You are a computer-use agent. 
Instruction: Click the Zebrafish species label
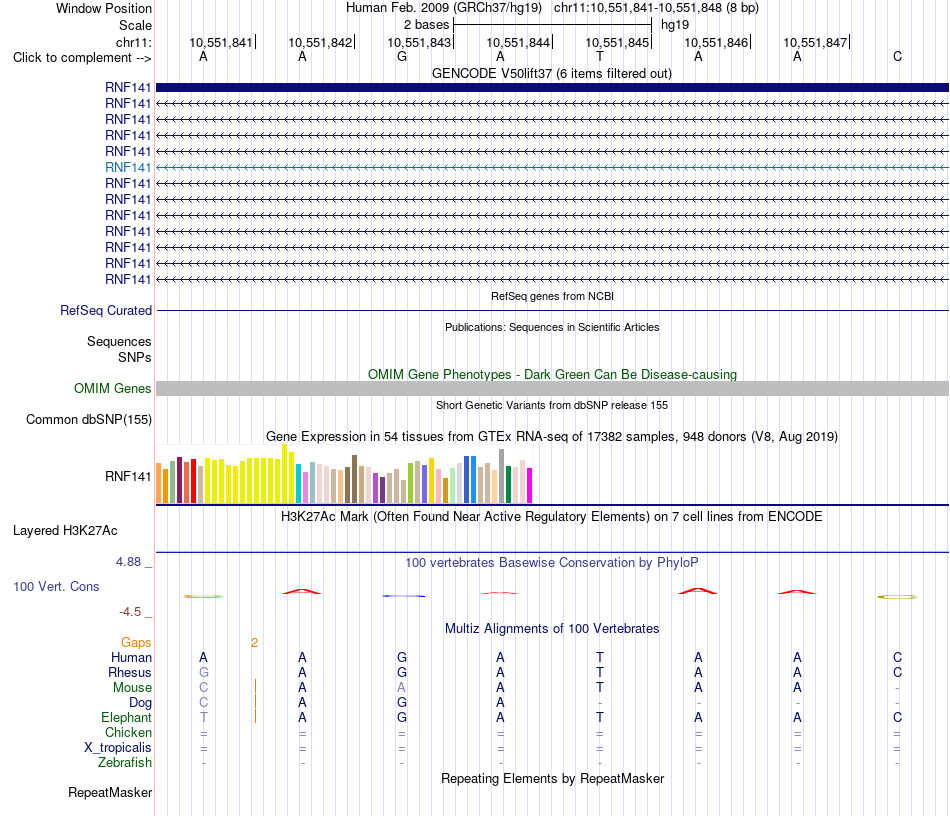125,762
